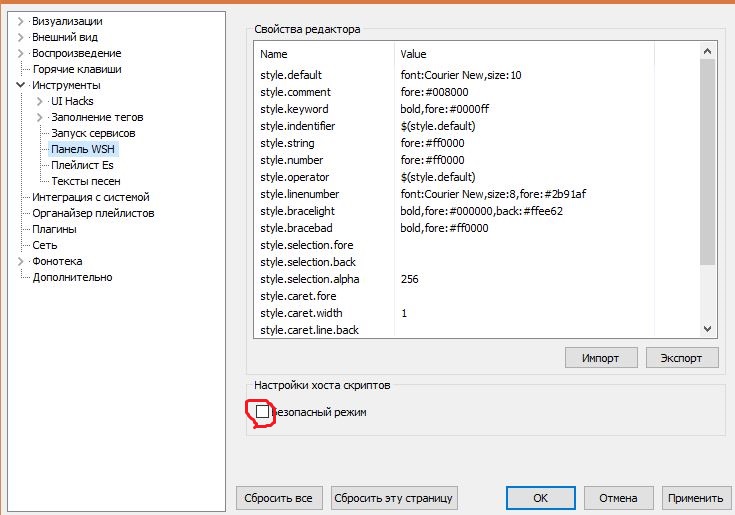735x515 pixels.
Task: Select Плейлист Es in the tree
Action: 82,165
